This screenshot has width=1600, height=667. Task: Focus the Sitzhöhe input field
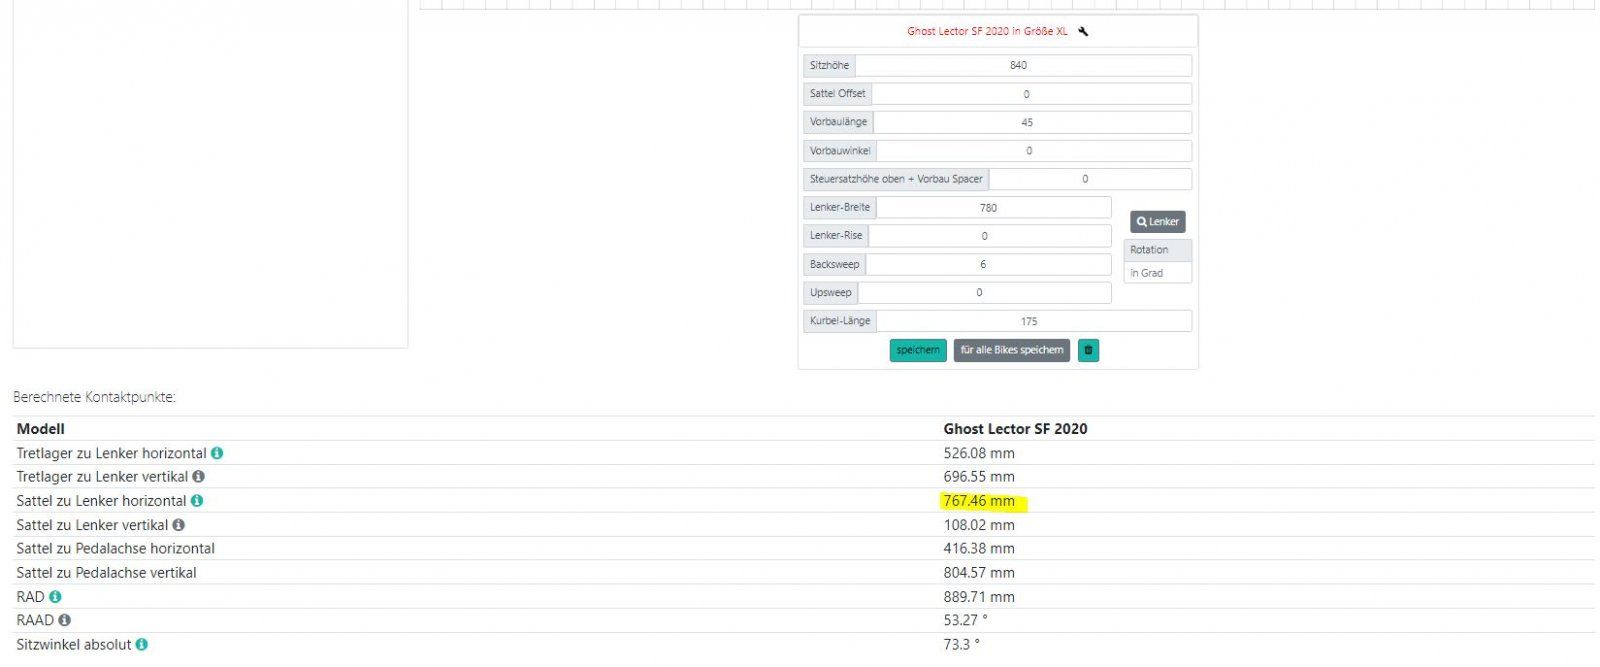pyautogui.click(x=1022, y=65)
